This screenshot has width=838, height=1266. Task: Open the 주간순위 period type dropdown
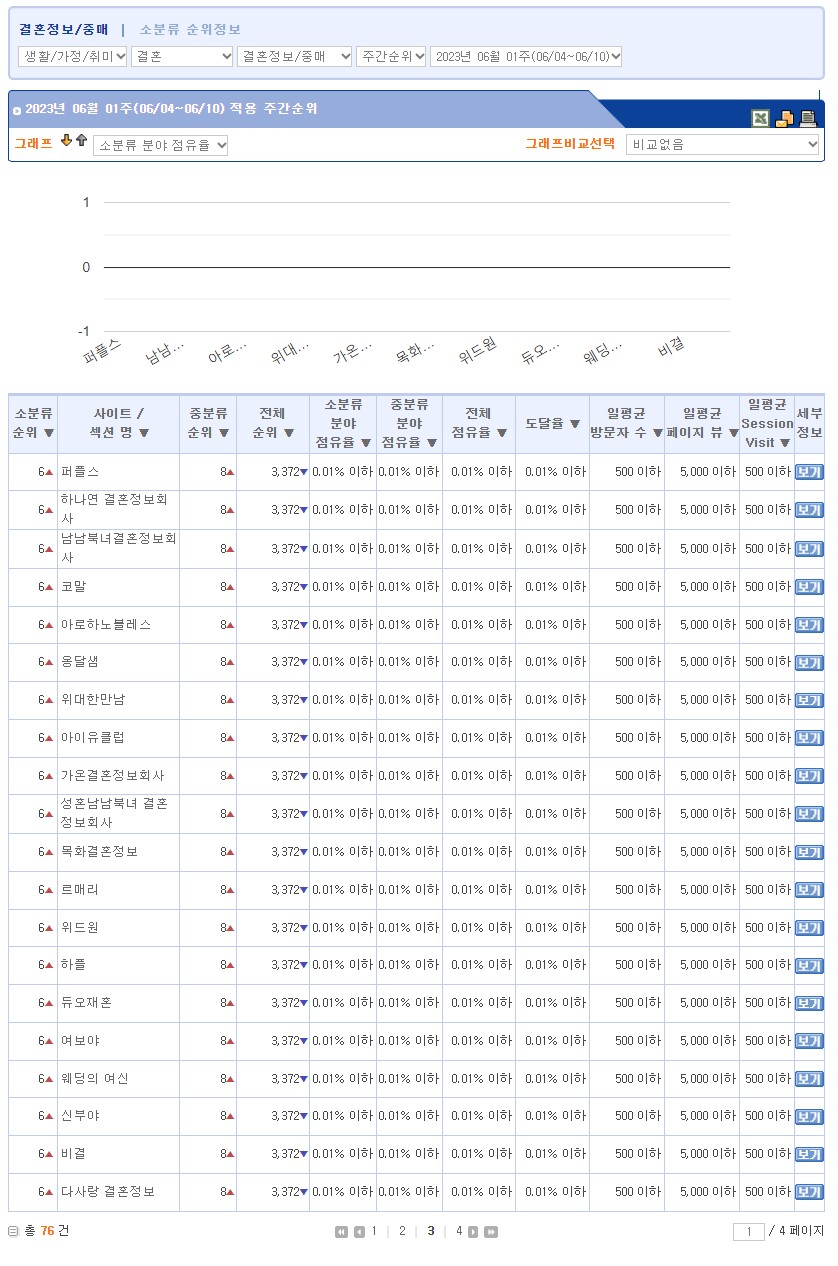coord(391,56)
